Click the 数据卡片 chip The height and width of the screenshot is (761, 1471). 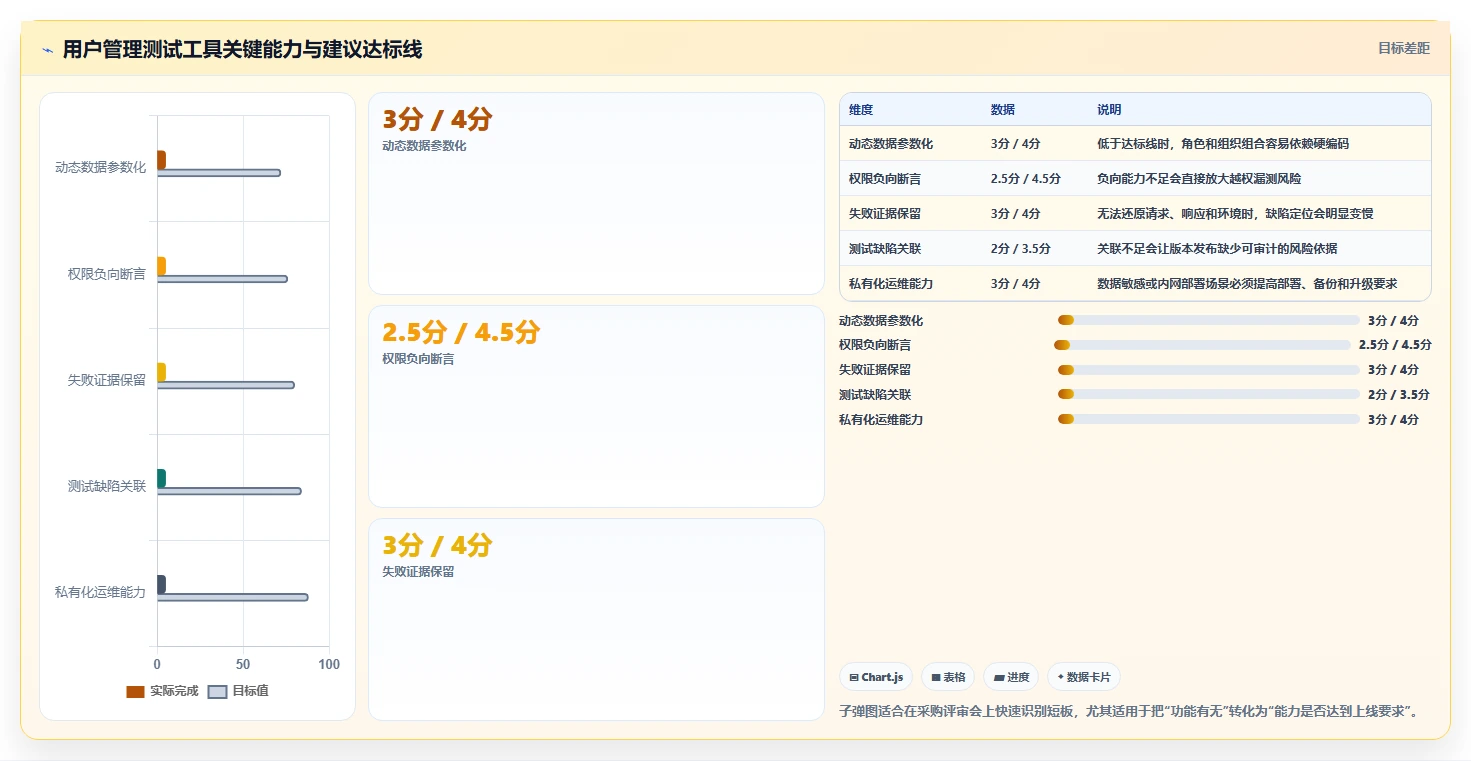point(1084,677)
